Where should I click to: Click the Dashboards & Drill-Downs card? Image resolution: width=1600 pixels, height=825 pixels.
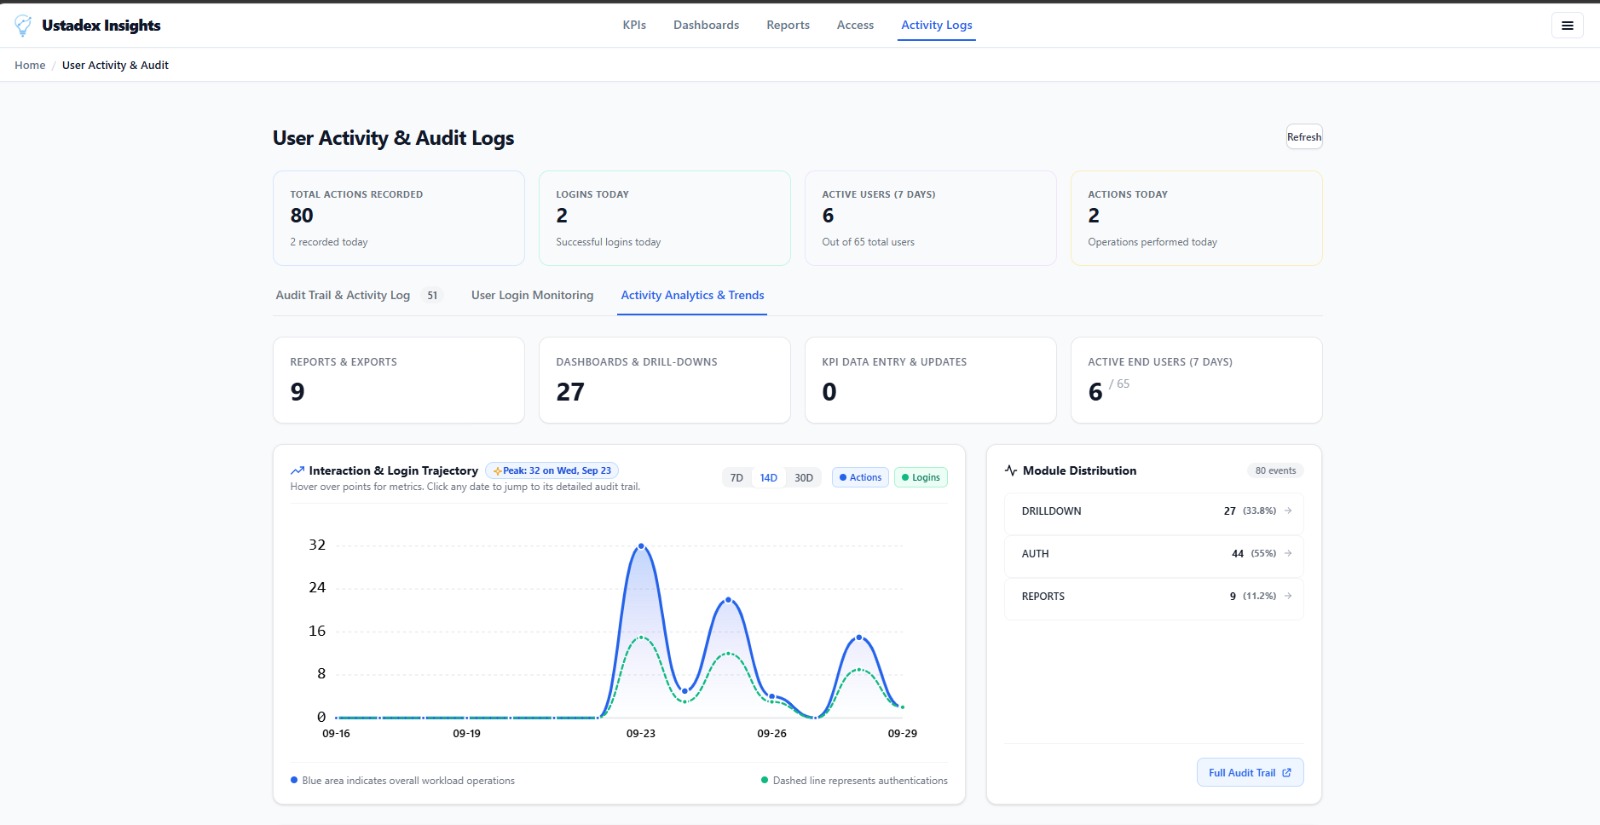point(665,380)
